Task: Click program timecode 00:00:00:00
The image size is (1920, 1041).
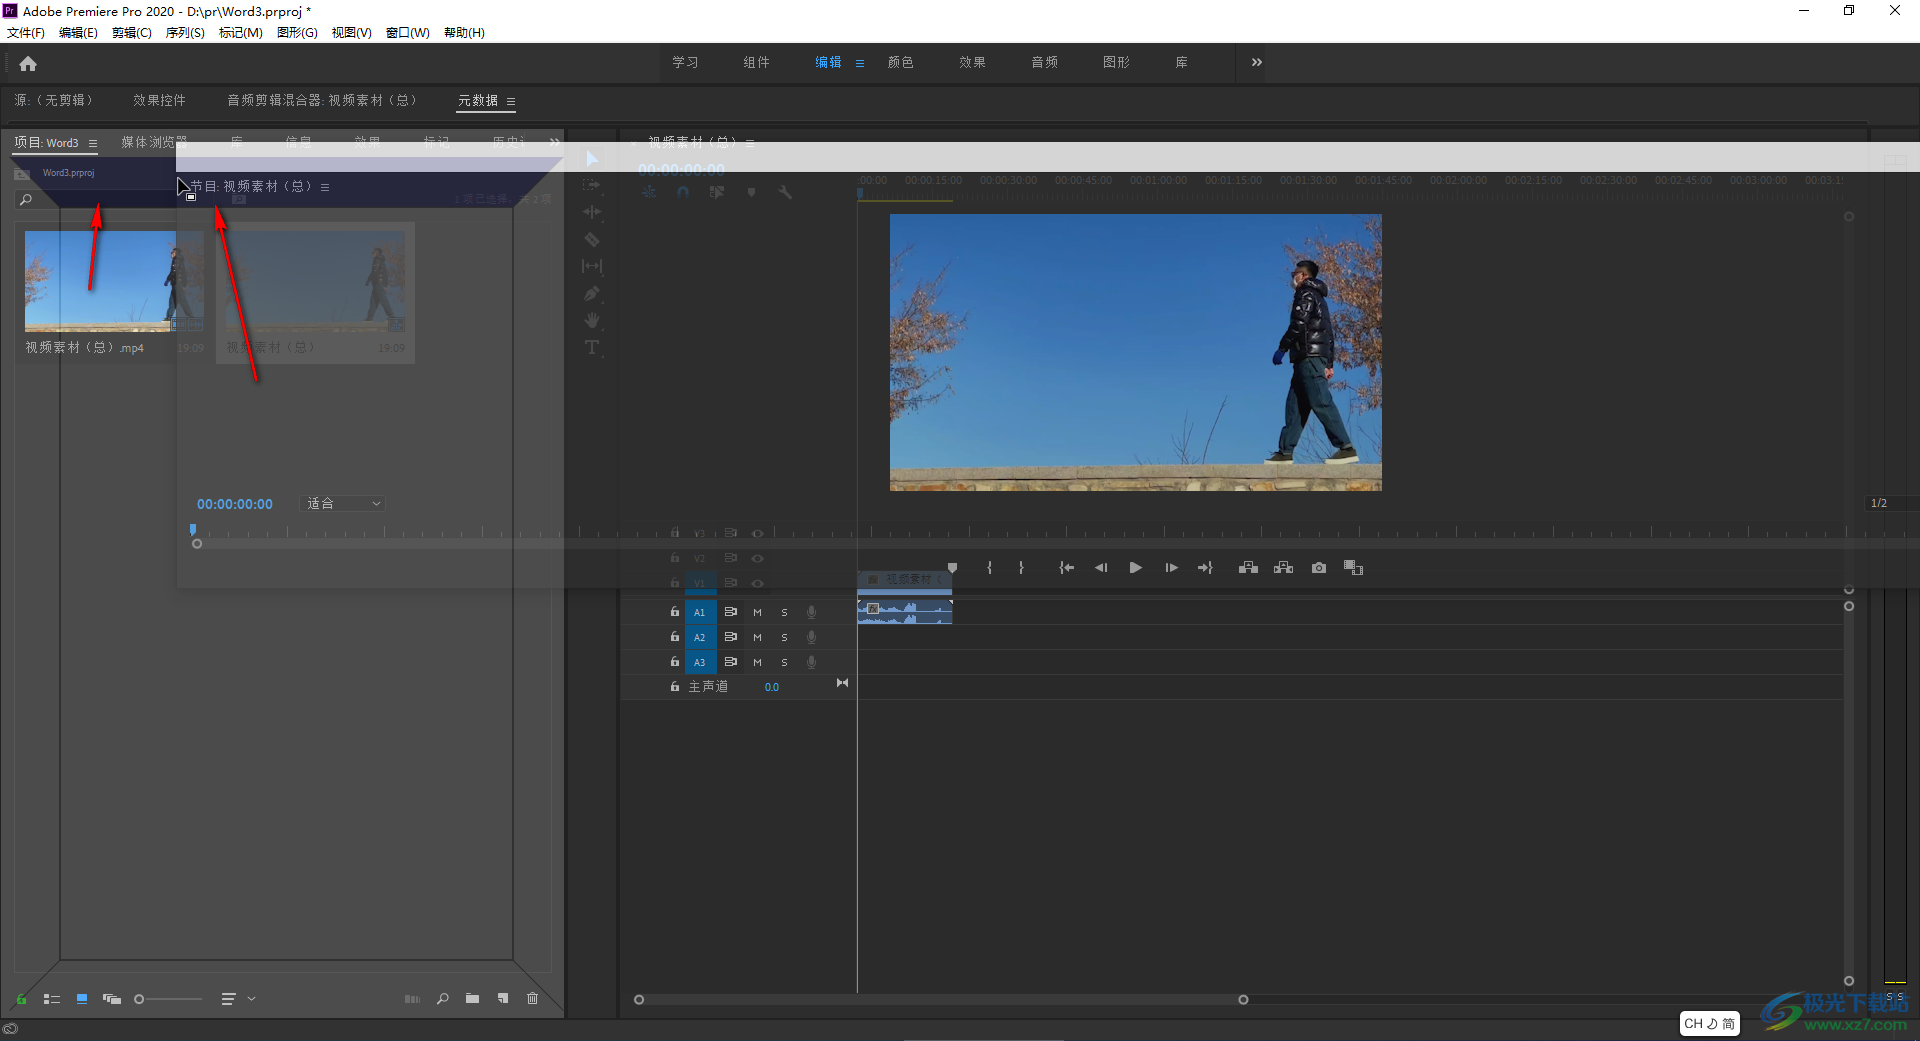Action: (x=235, y=504)
